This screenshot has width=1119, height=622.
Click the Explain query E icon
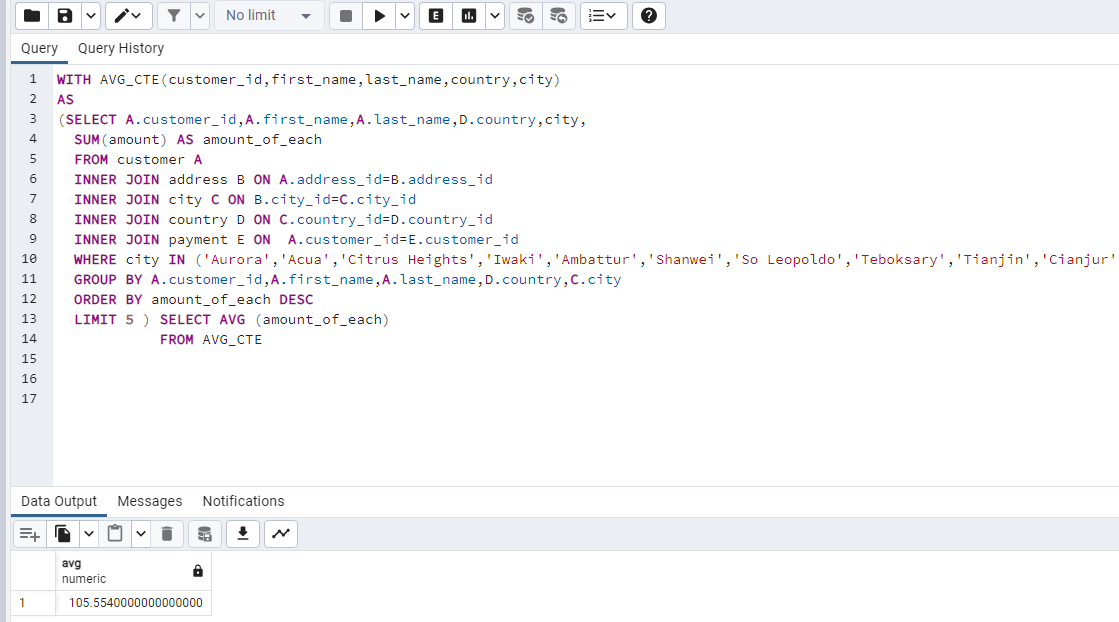tap(435, 16)
